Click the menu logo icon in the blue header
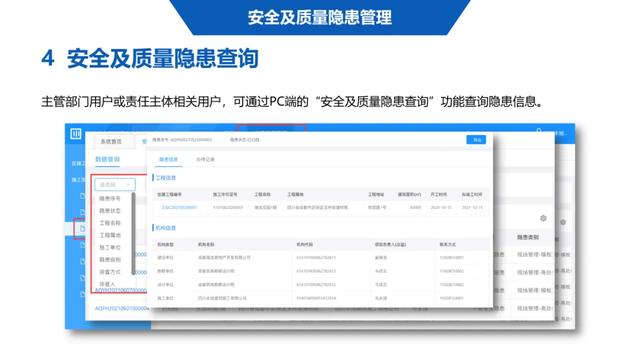This screenshot has width=640, height=360. (76, 133)
